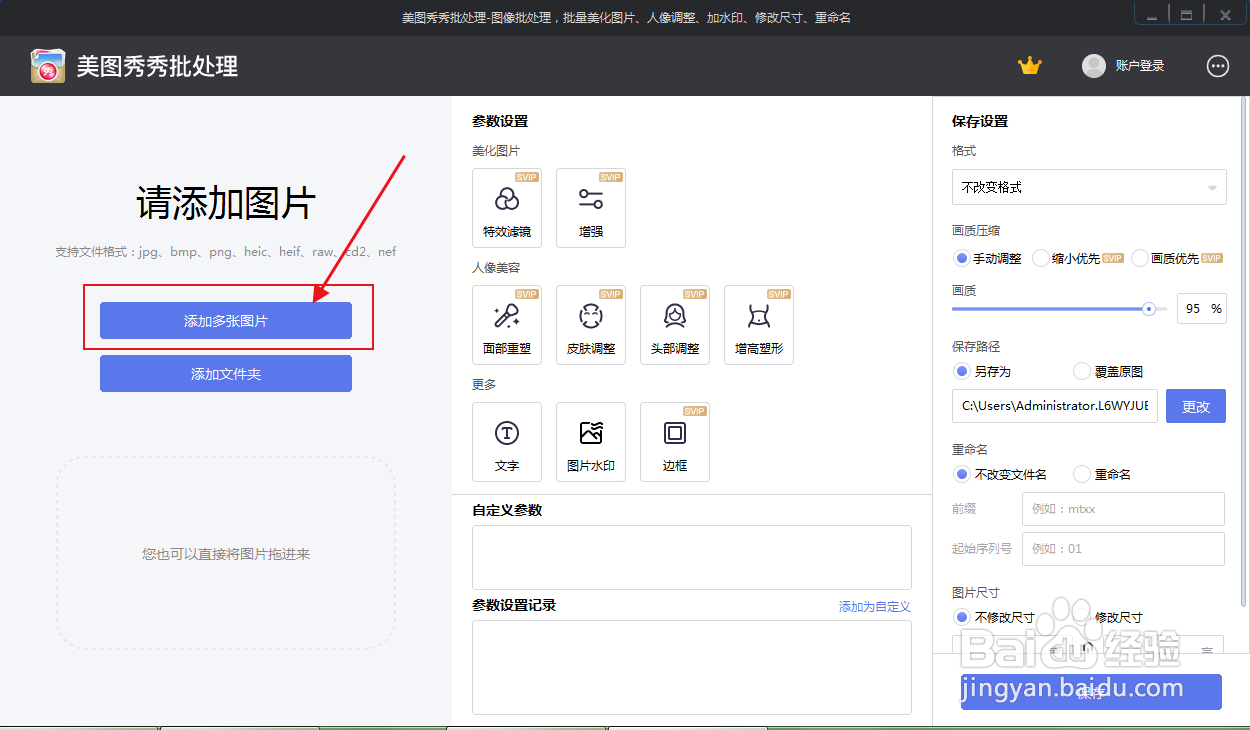Click the 画质 quality slider handle
1250x730 pixels.
[1149, 309]
